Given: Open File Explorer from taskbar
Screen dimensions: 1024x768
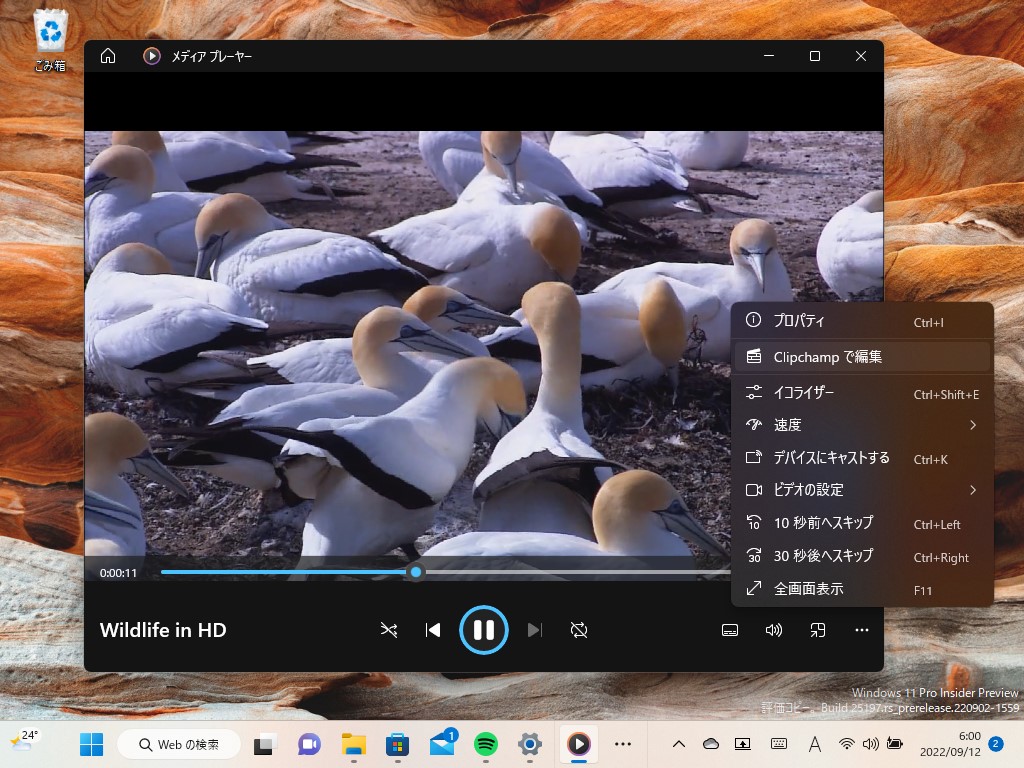Looking at the screenshot, I should (353, 744).
